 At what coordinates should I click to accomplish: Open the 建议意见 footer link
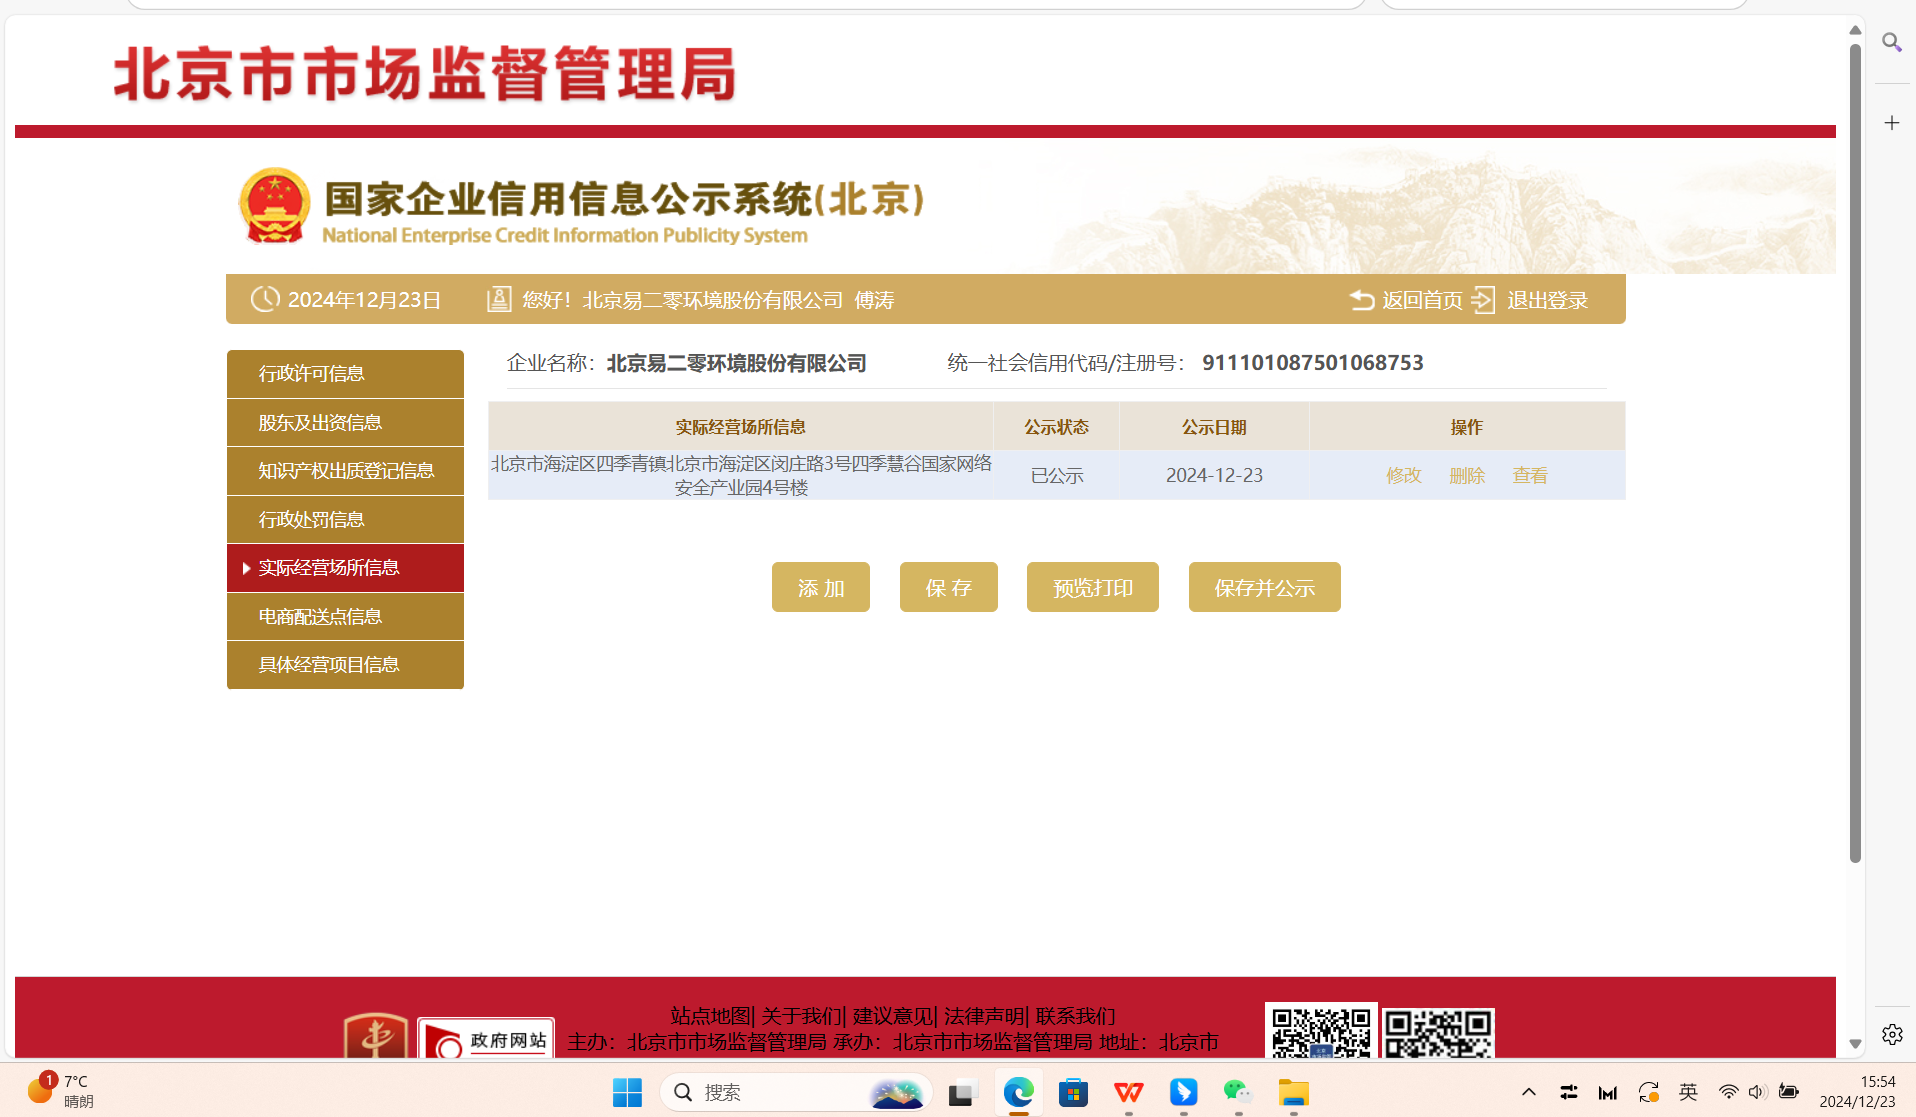point(892,1016)
